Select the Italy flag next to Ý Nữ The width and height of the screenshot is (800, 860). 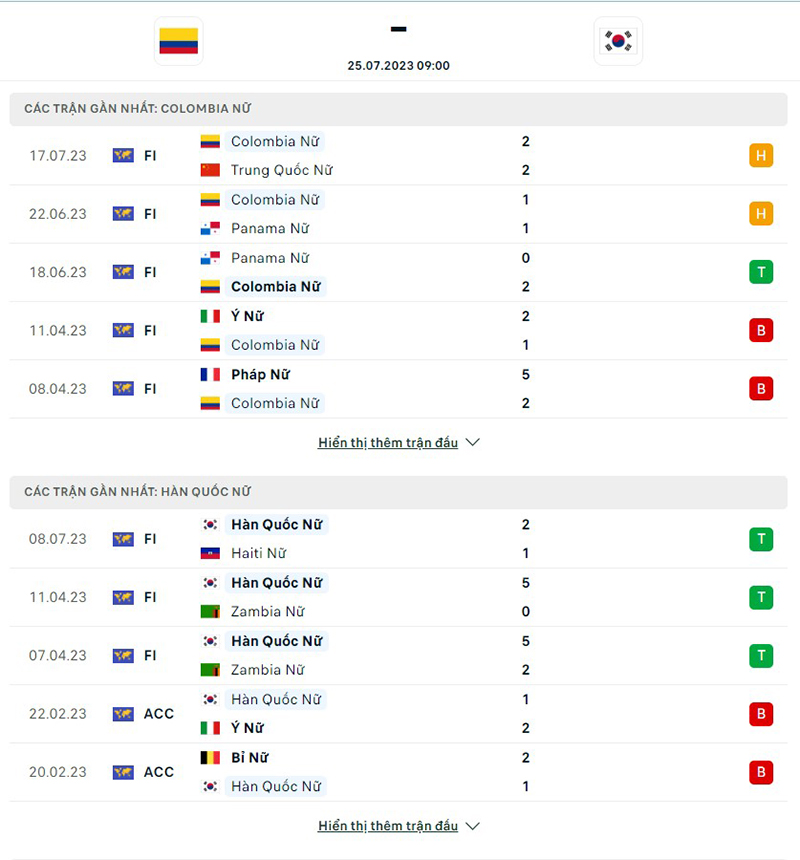(x=211, y=315)
